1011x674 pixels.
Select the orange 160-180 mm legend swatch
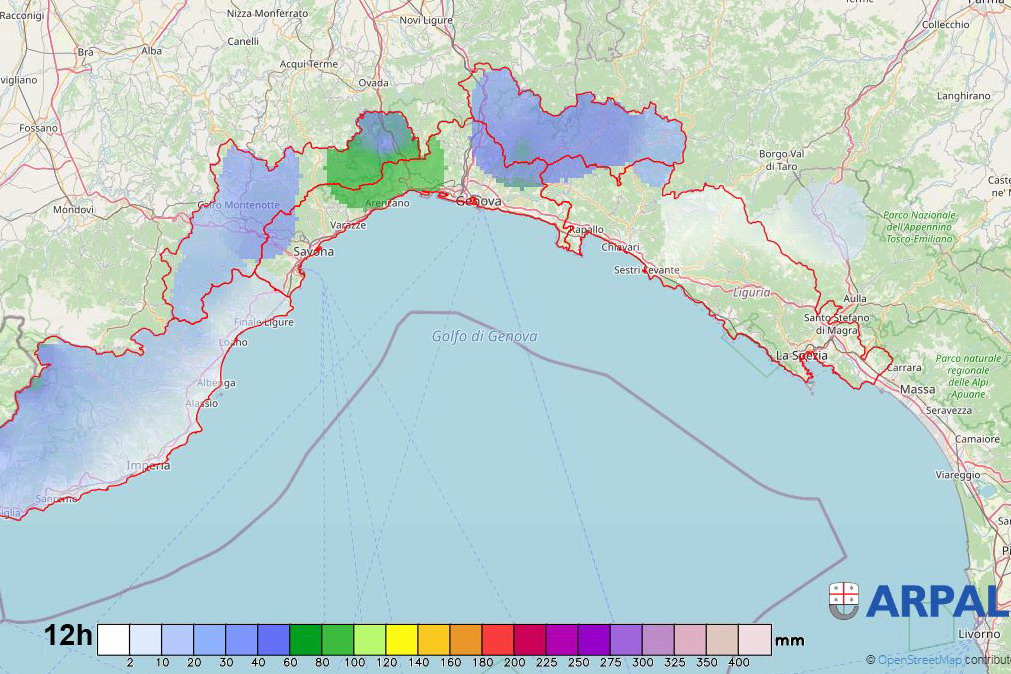(466, 639)
